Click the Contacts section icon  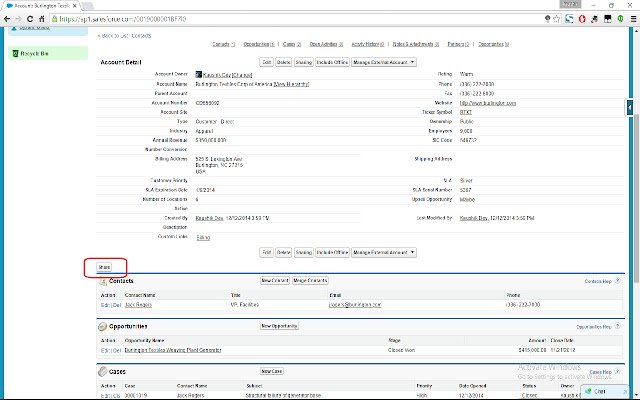(103, 281)
